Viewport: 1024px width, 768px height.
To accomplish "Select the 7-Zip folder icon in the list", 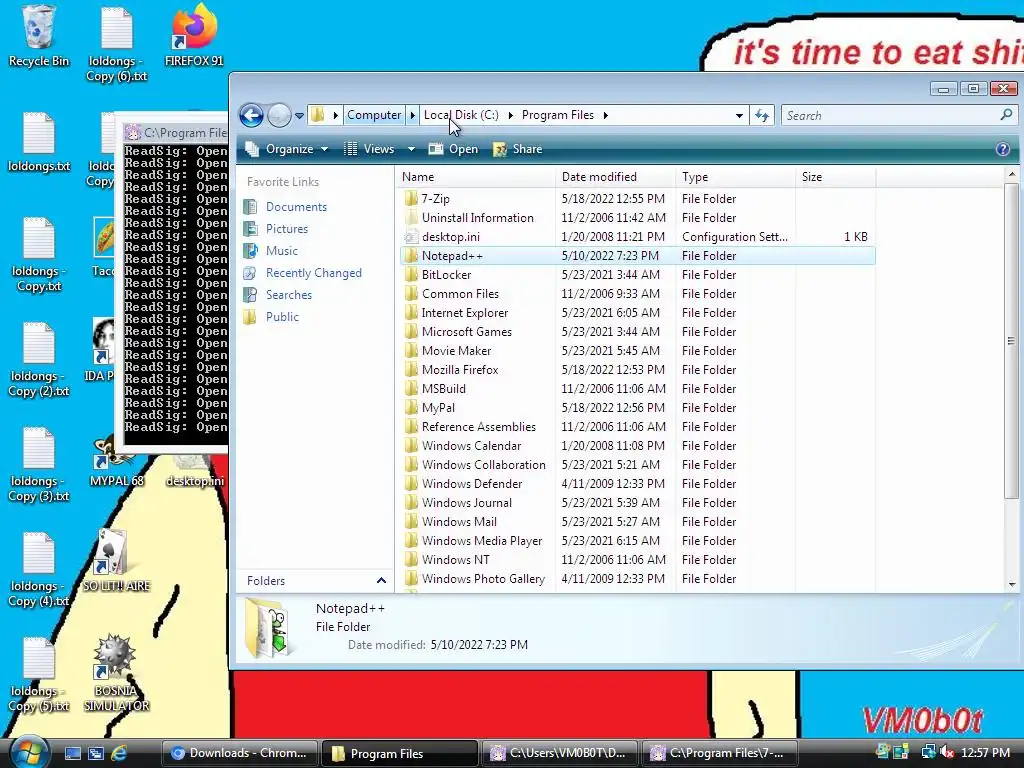I will pos(411,199).
